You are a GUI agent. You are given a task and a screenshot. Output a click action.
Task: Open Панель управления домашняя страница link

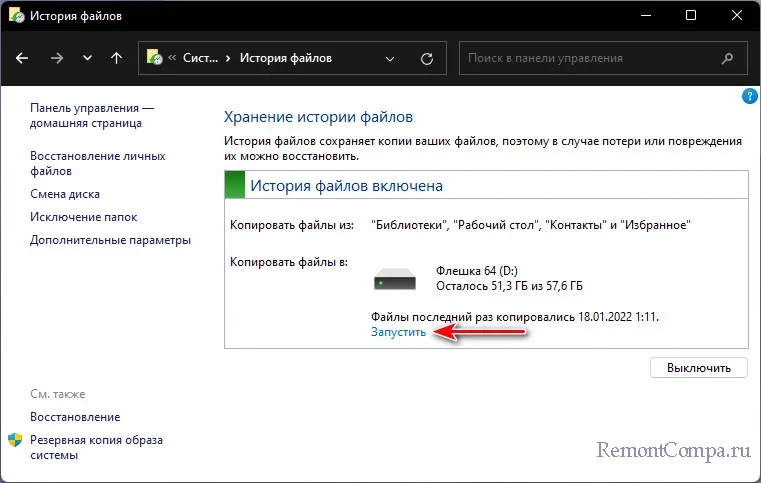click(92, 115)
